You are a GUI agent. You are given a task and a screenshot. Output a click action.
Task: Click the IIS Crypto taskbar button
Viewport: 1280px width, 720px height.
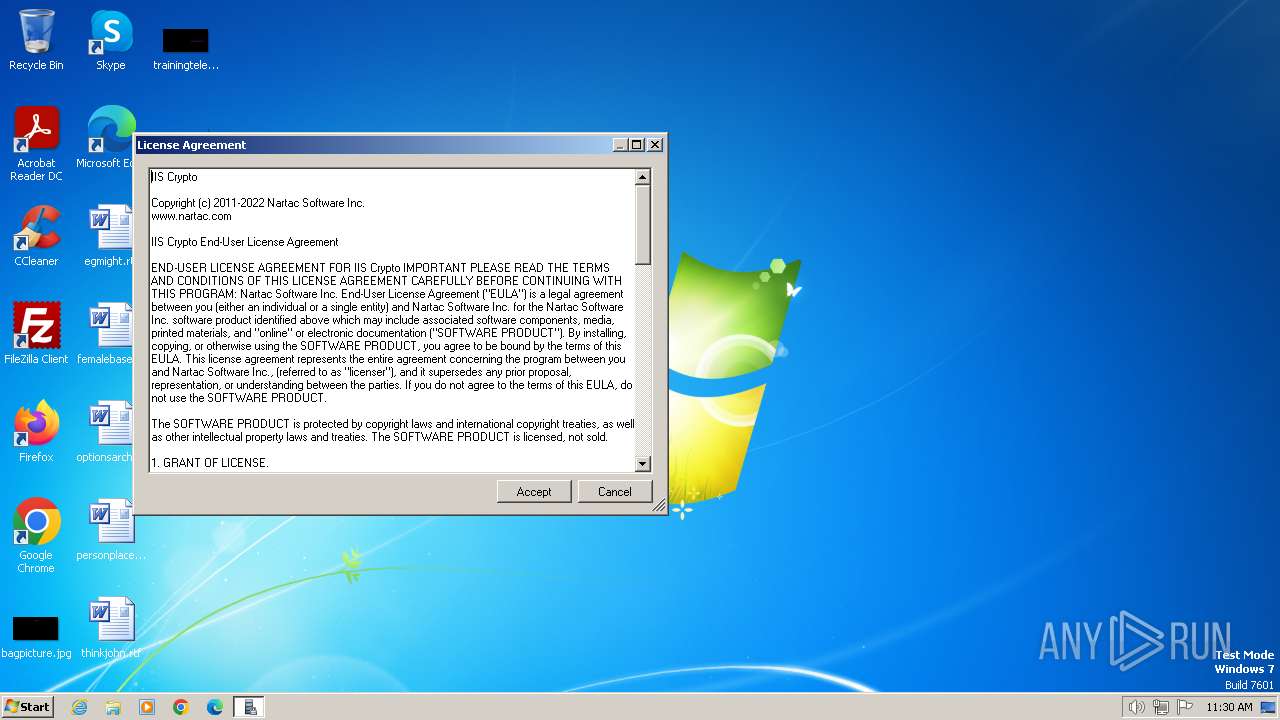[249, 707]
